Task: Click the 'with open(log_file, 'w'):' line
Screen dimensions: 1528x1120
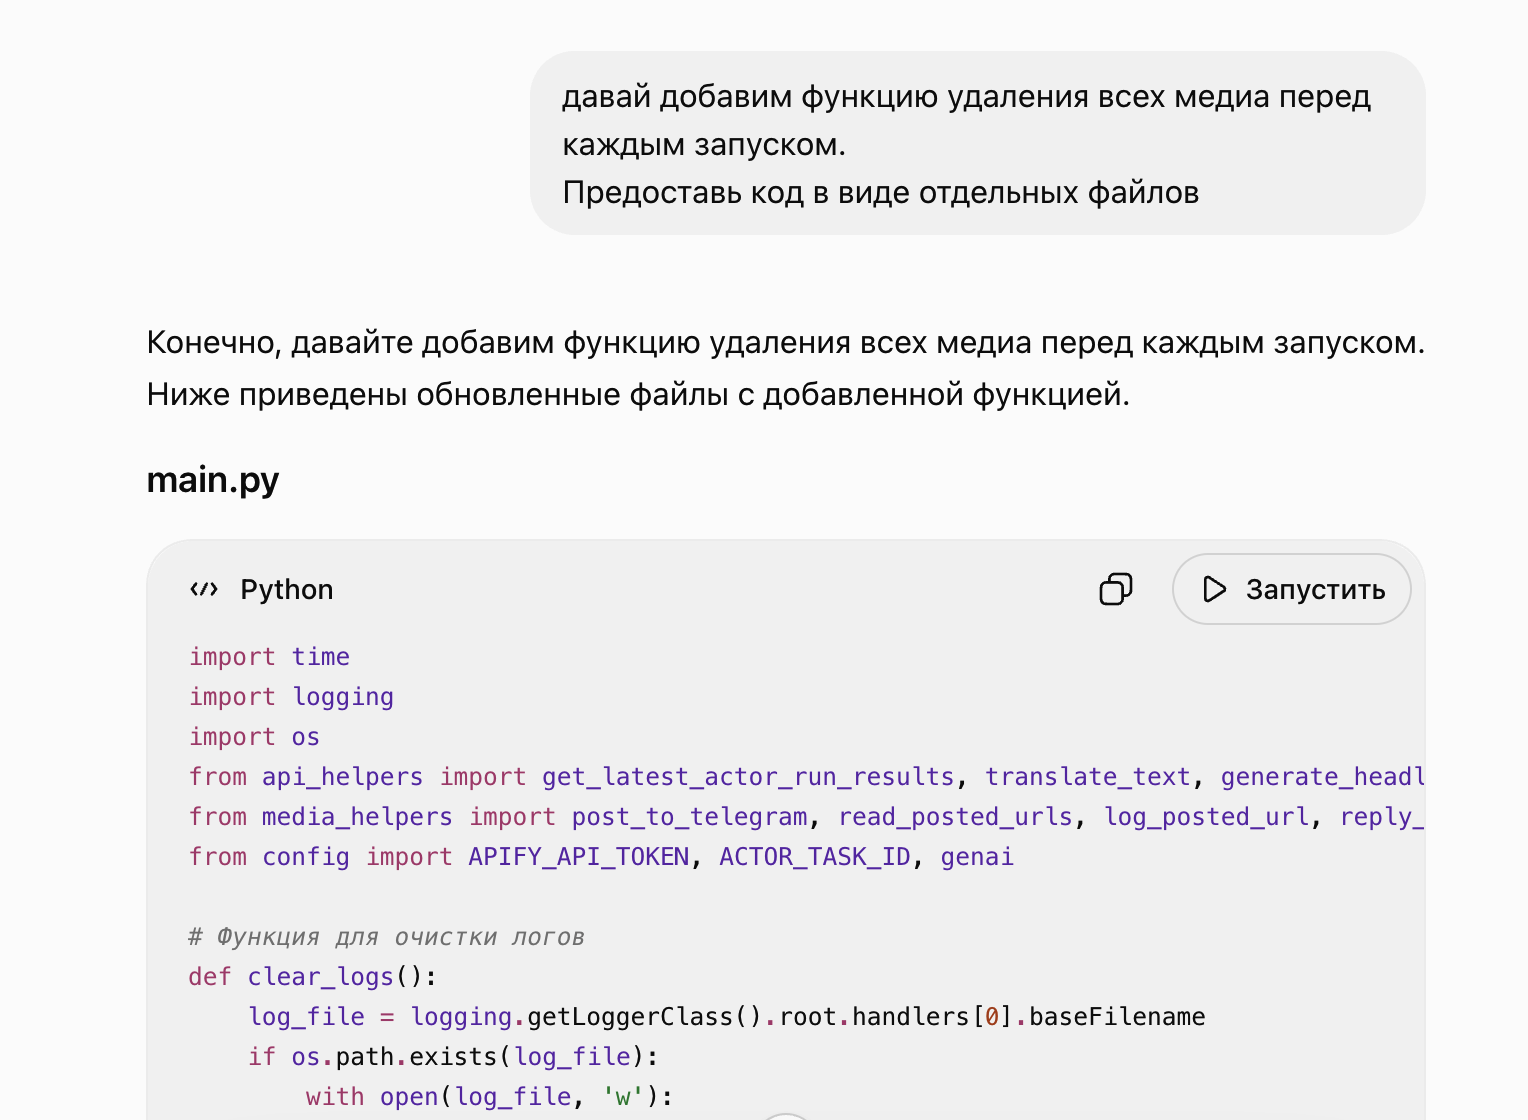Action: (490, 1097)
